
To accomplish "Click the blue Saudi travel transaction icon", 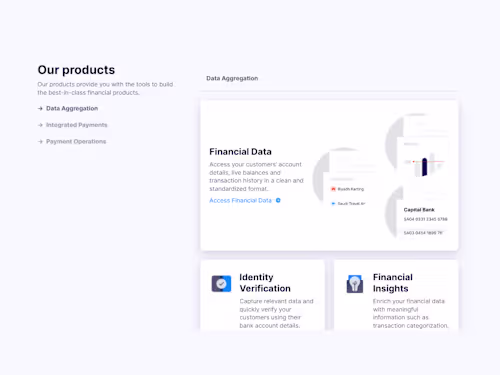I will (x=333, y=203).
